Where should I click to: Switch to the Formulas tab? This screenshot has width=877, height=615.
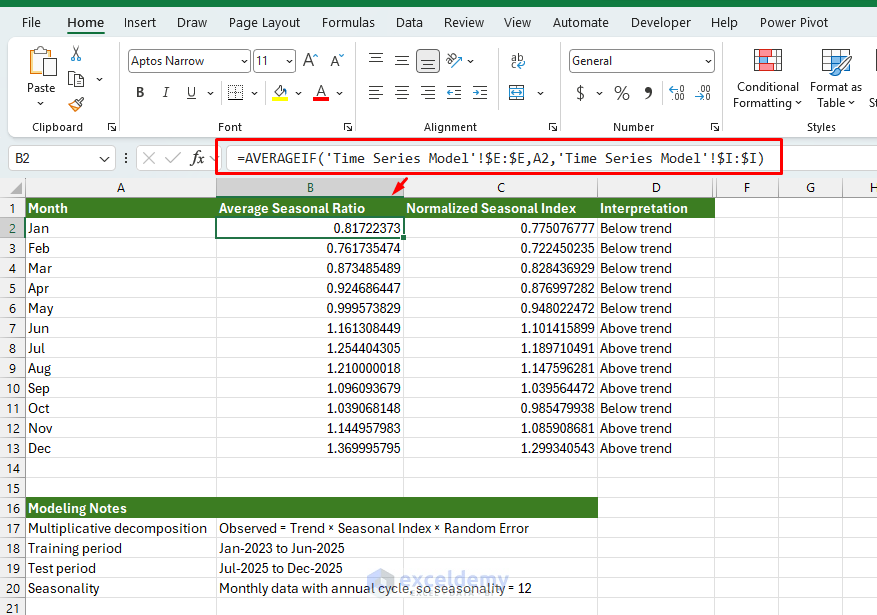[348, 22]
